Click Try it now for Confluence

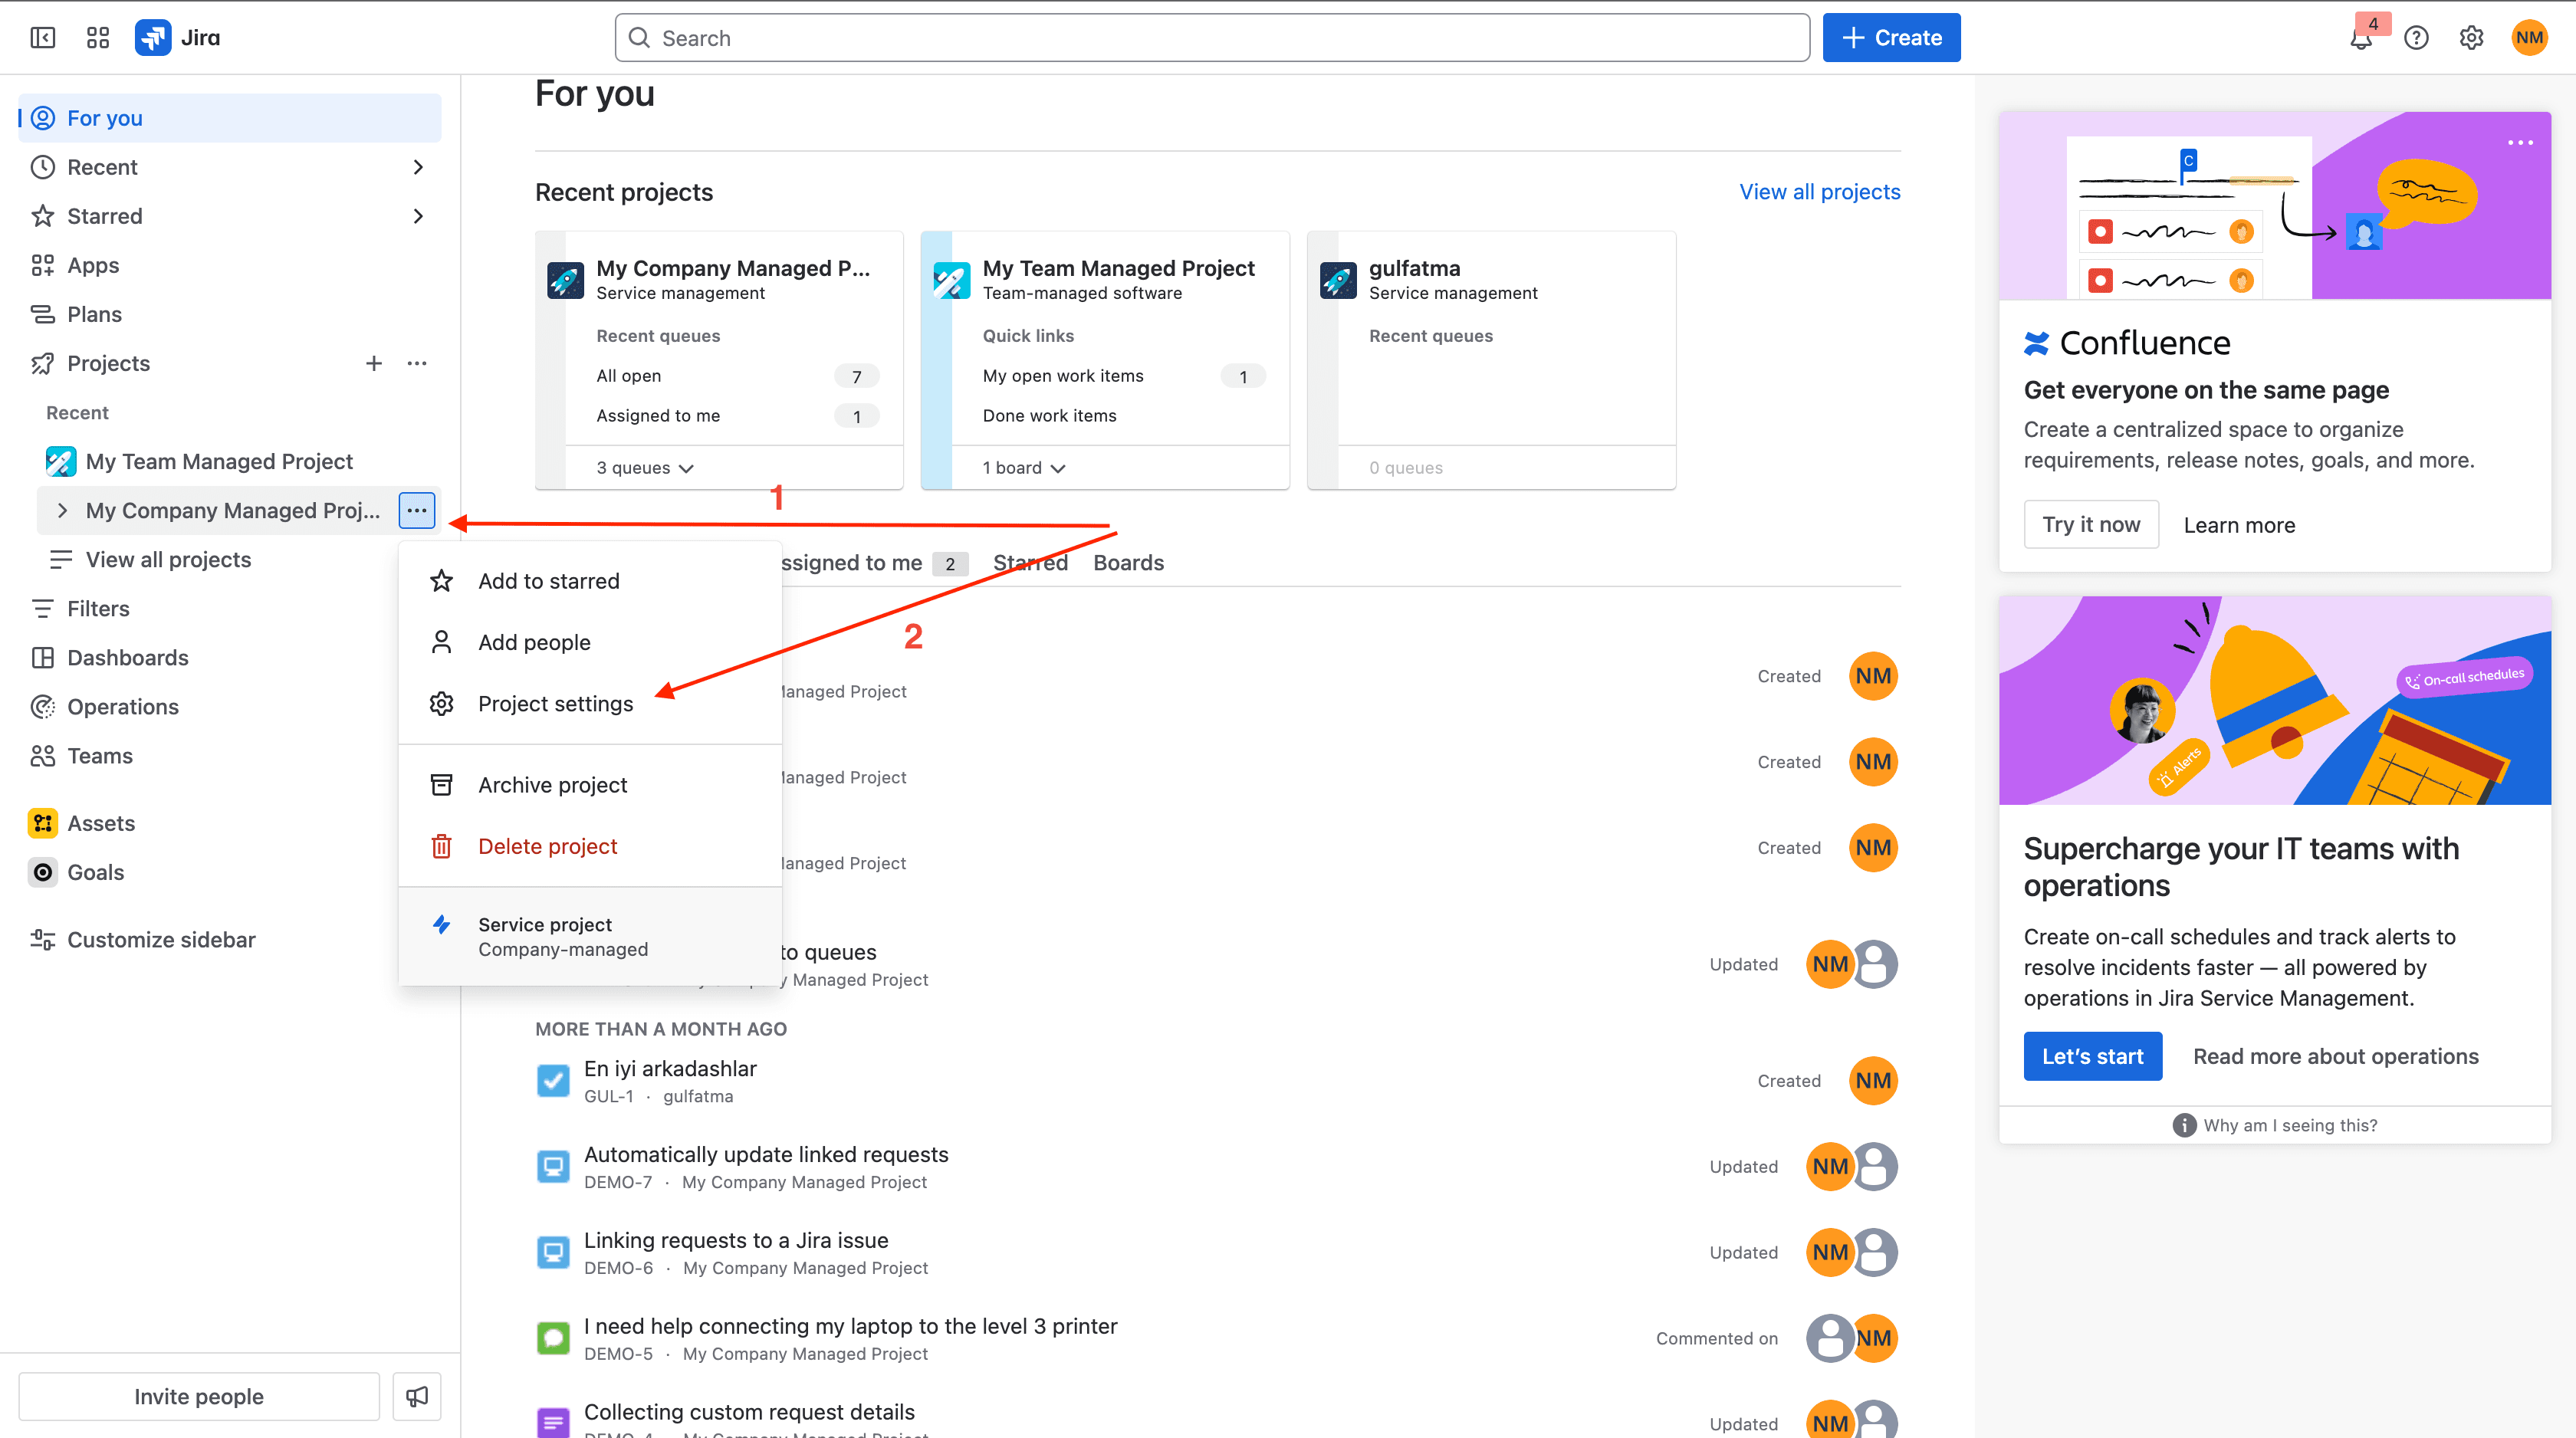click(x=2091, y=524)
